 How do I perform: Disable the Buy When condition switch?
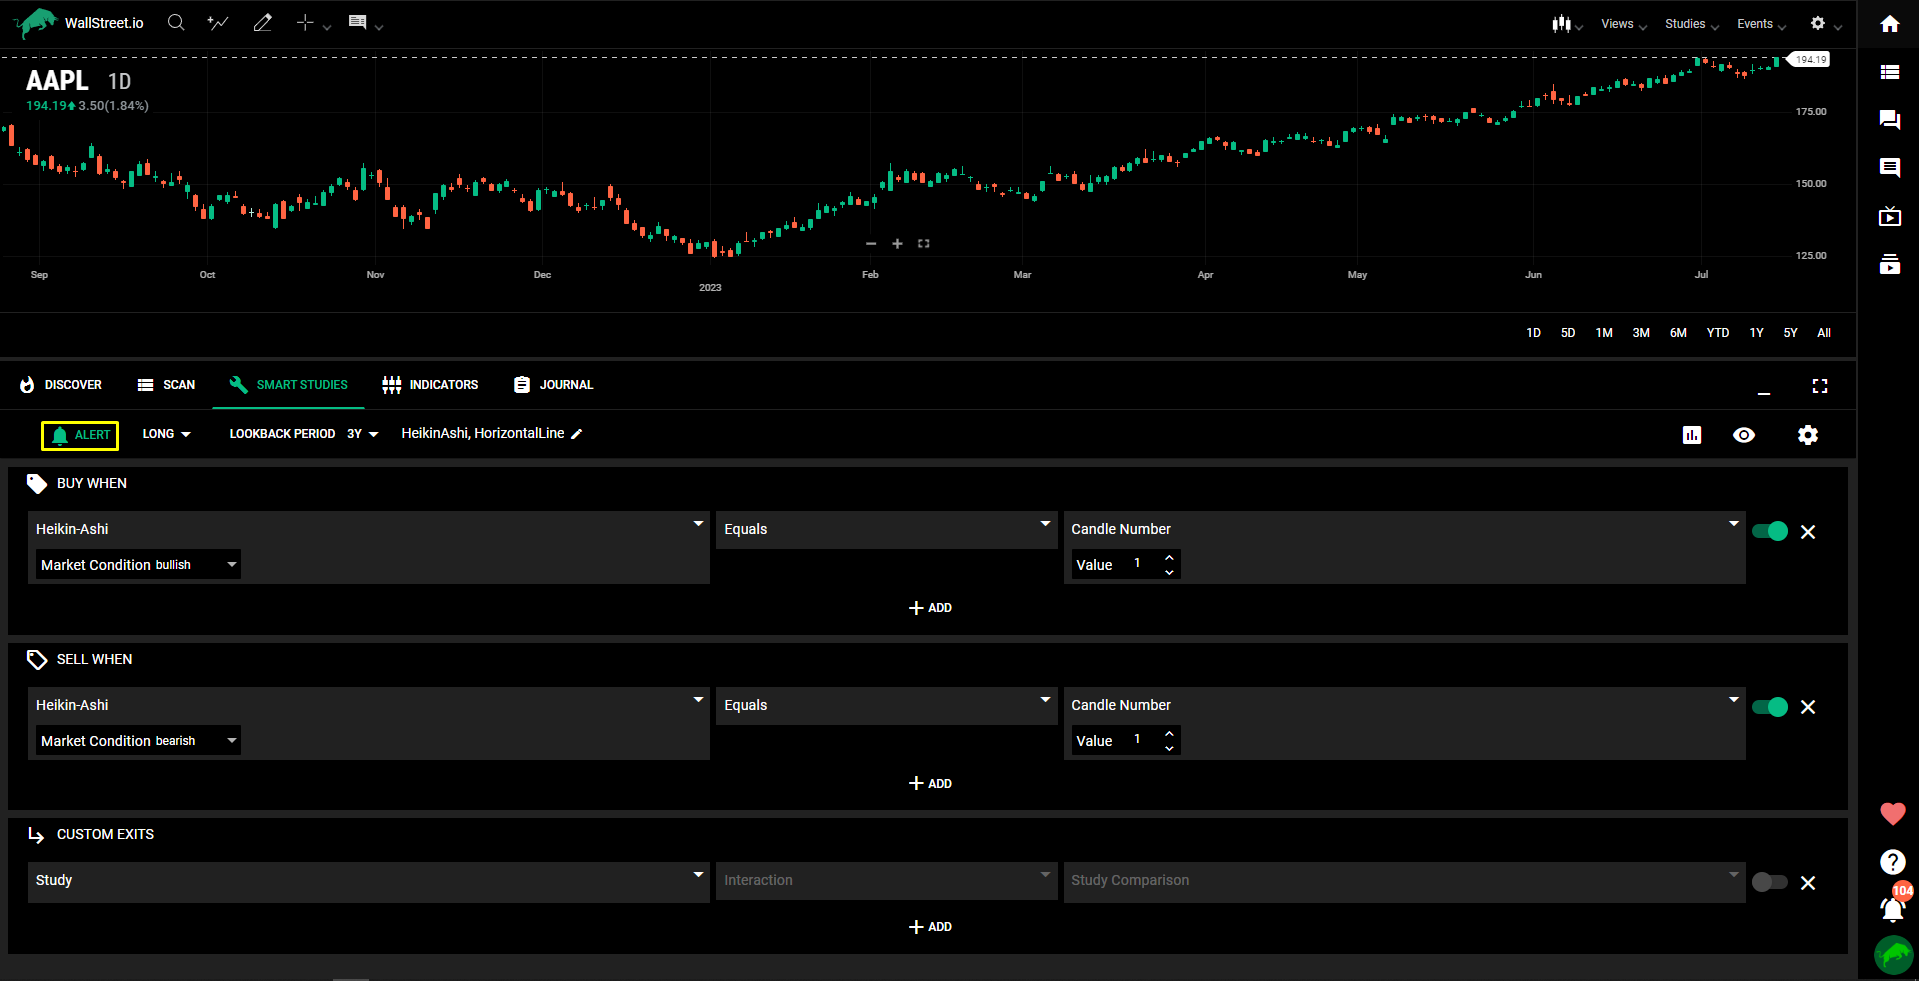pos(1770,531)
